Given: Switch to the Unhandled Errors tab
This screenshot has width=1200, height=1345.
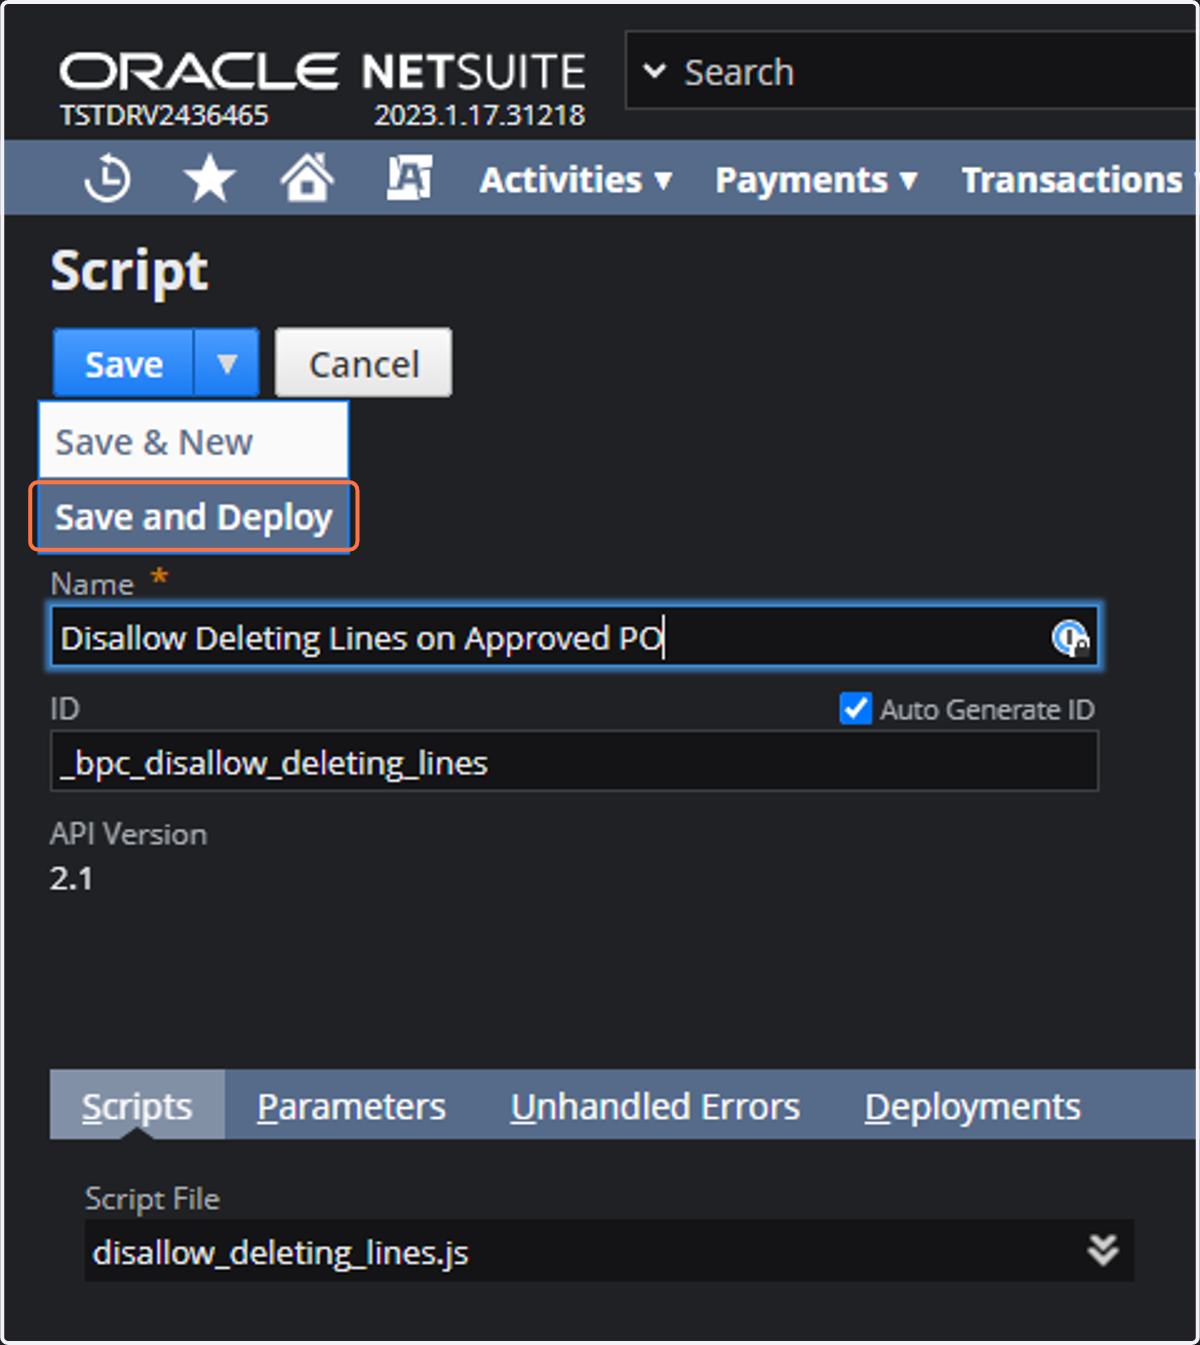Looking at the screenshot, I should point(655,1106).
